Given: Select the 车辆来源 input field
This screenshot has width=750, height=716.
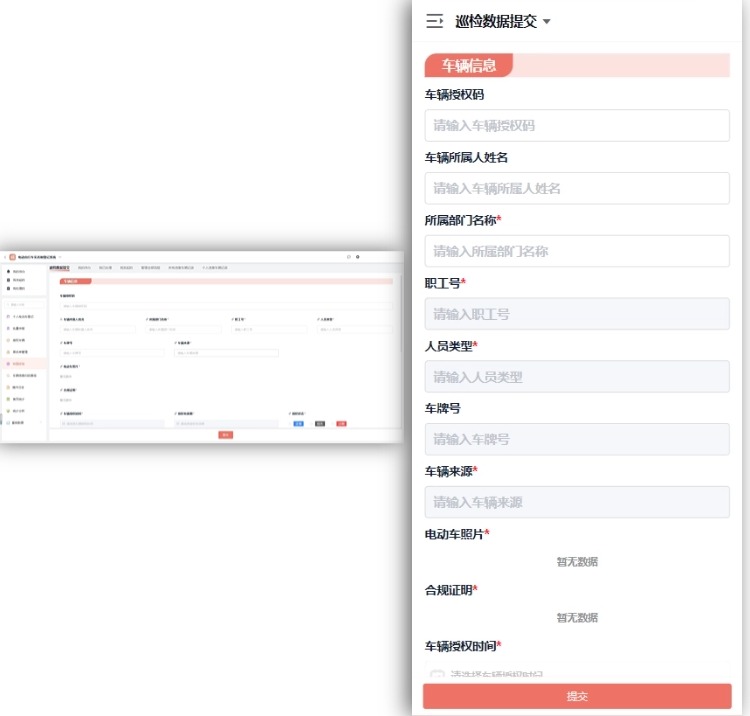Looking at the screenshot, I should click(576, 502).
